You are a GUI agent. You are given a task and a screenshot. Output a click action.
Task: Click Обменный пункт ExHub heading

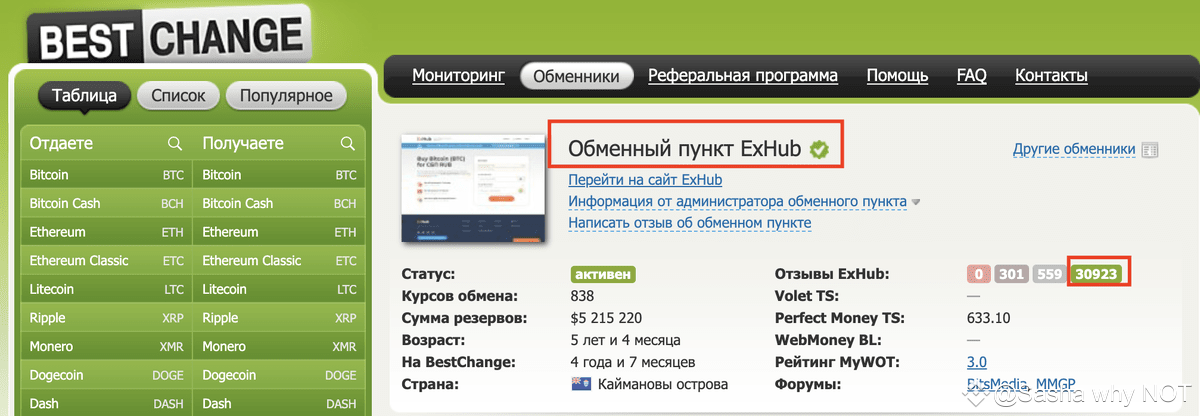(x=685, y=150)
